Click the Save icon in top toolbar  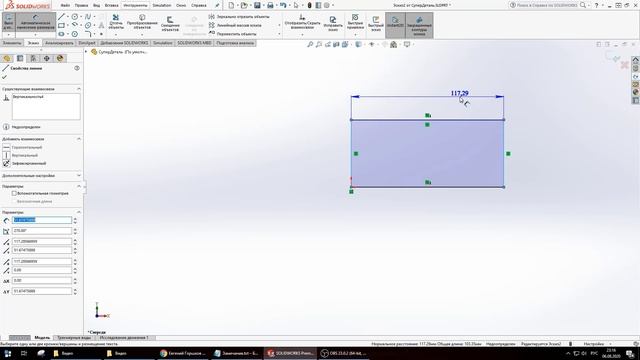coord(257,5)
